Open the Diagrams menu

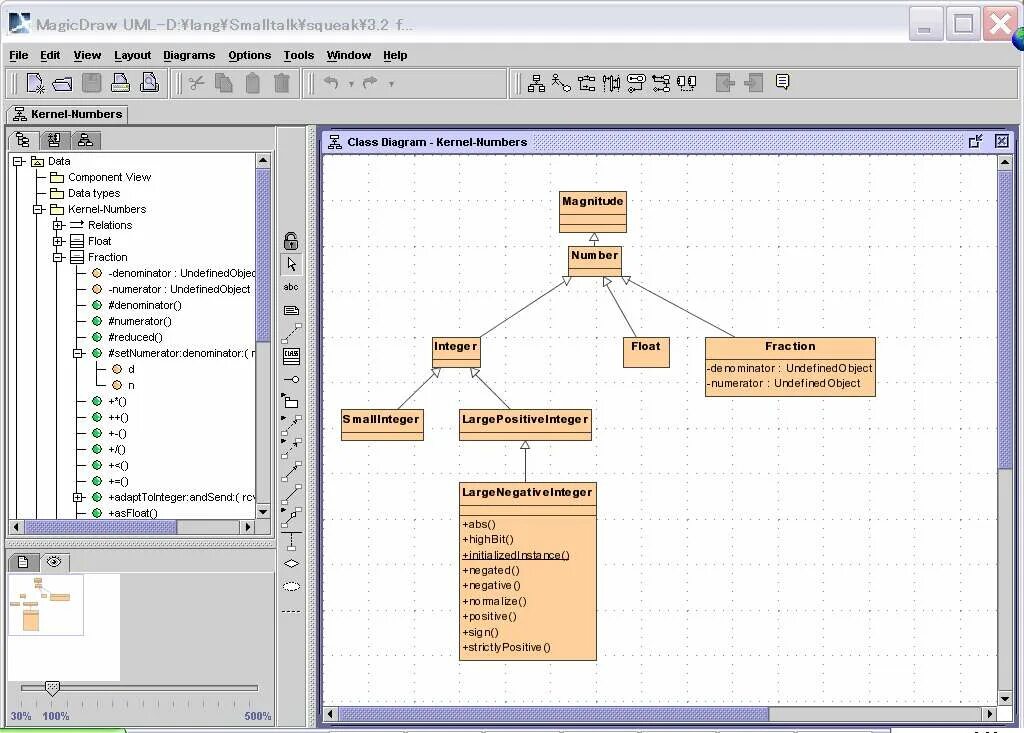[189, 56]
